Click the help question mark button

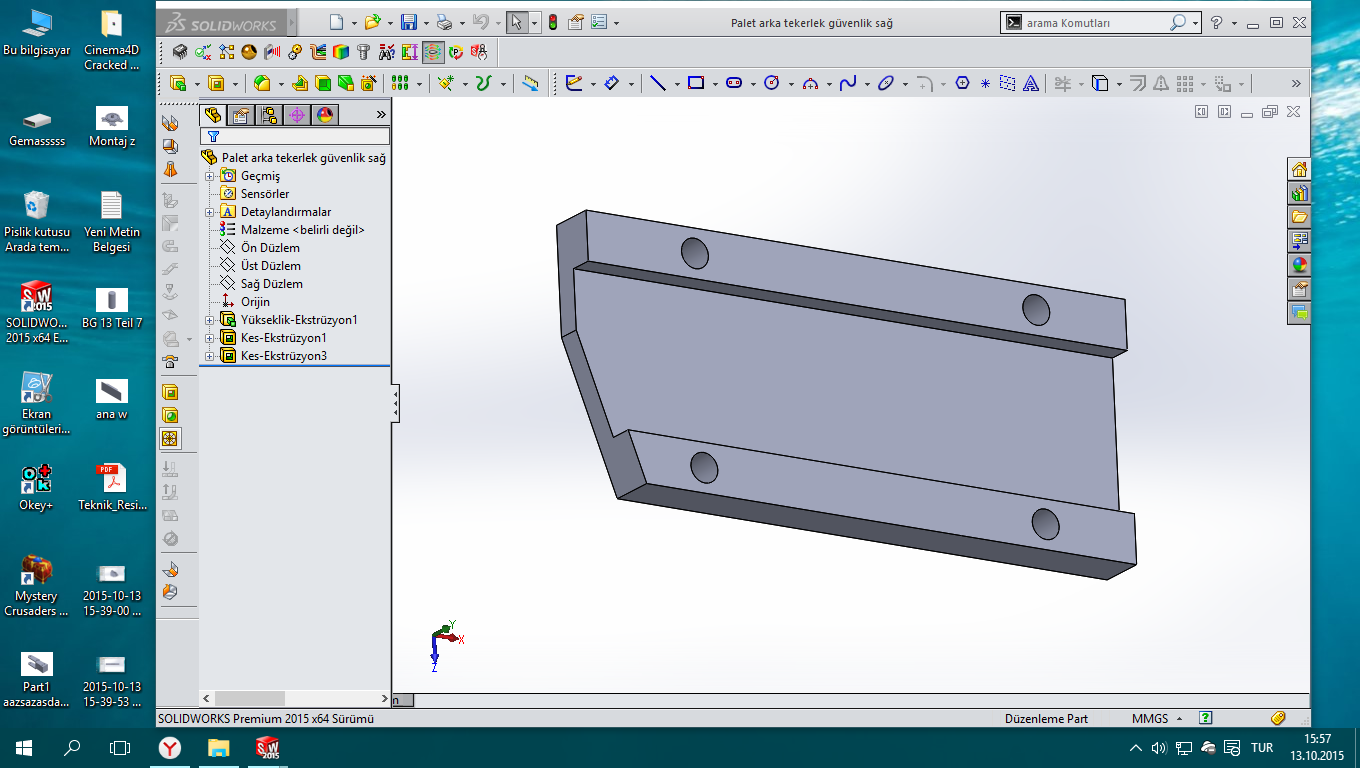point(1216,22)
